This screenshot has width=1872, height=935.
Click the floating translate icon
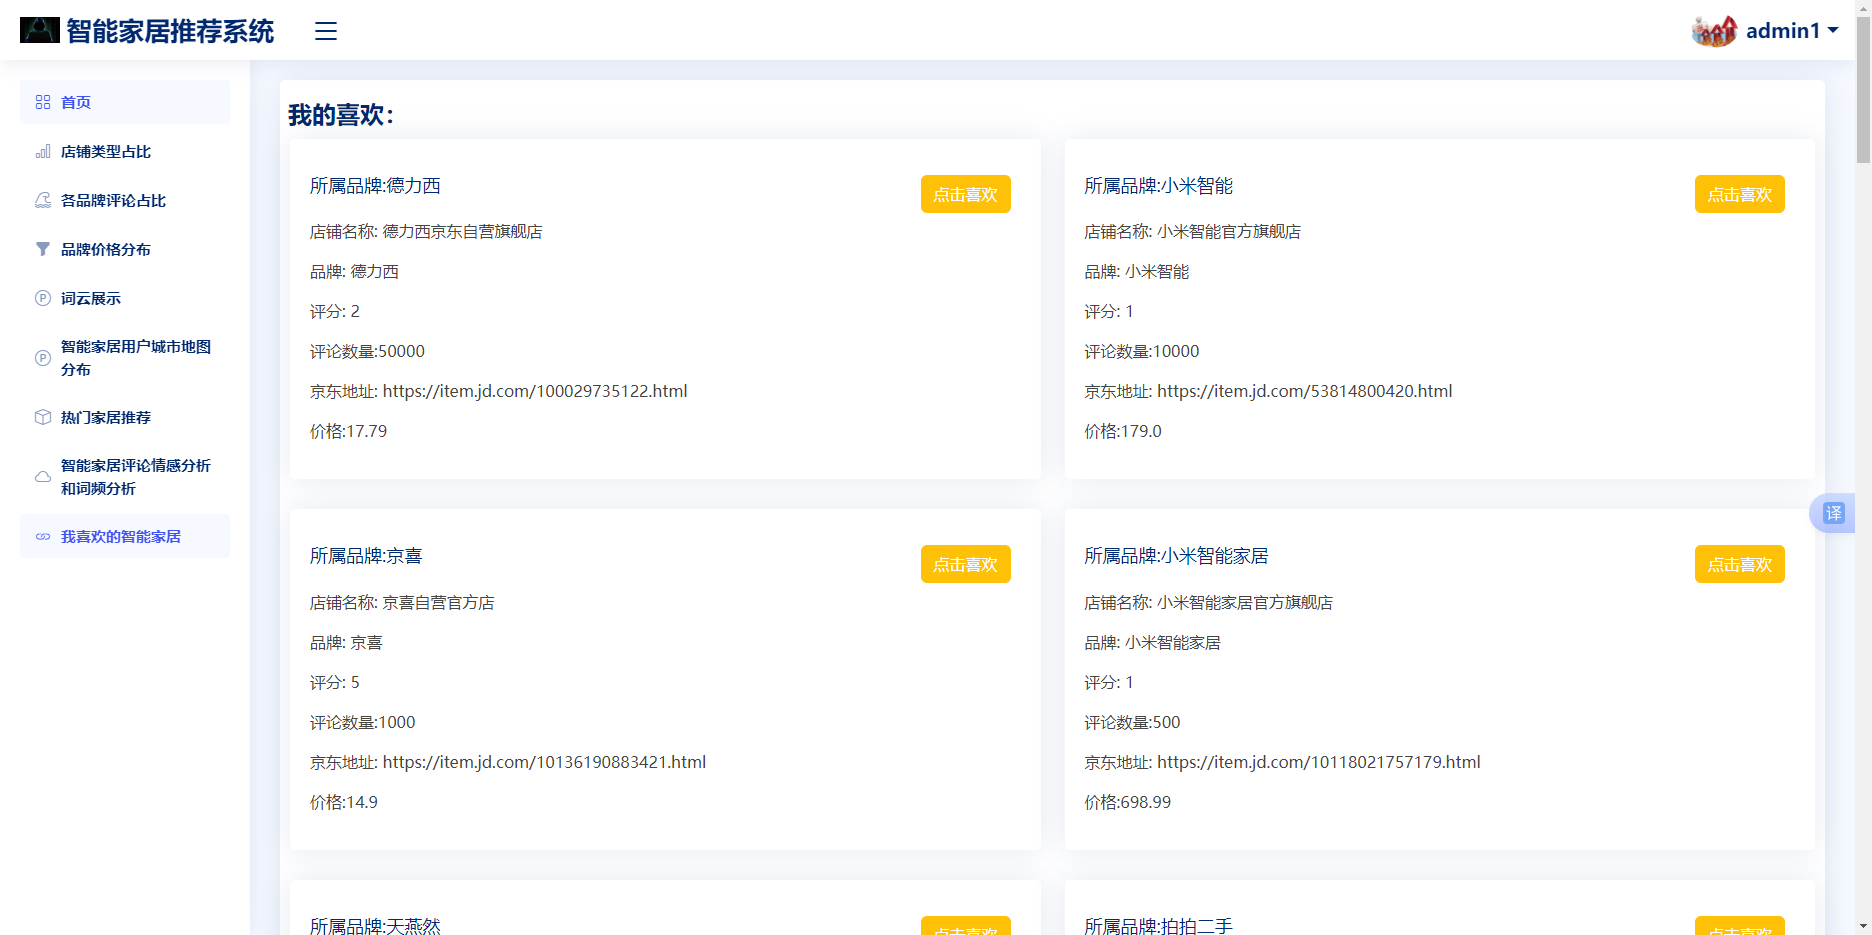point(1834,513)
